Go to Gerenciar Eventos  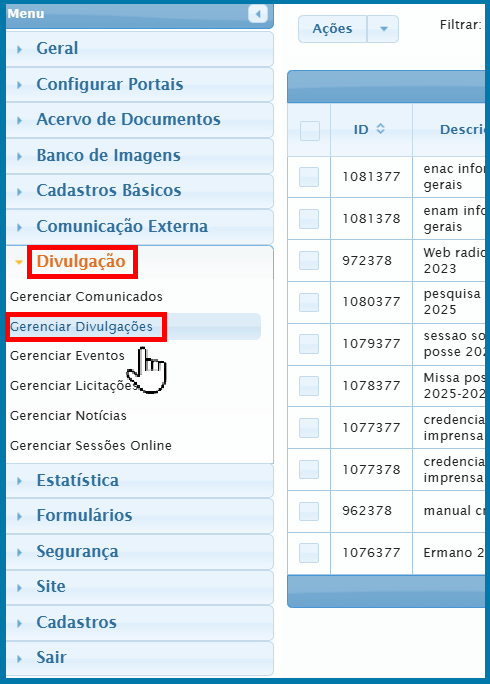click(x=67, y=356)
